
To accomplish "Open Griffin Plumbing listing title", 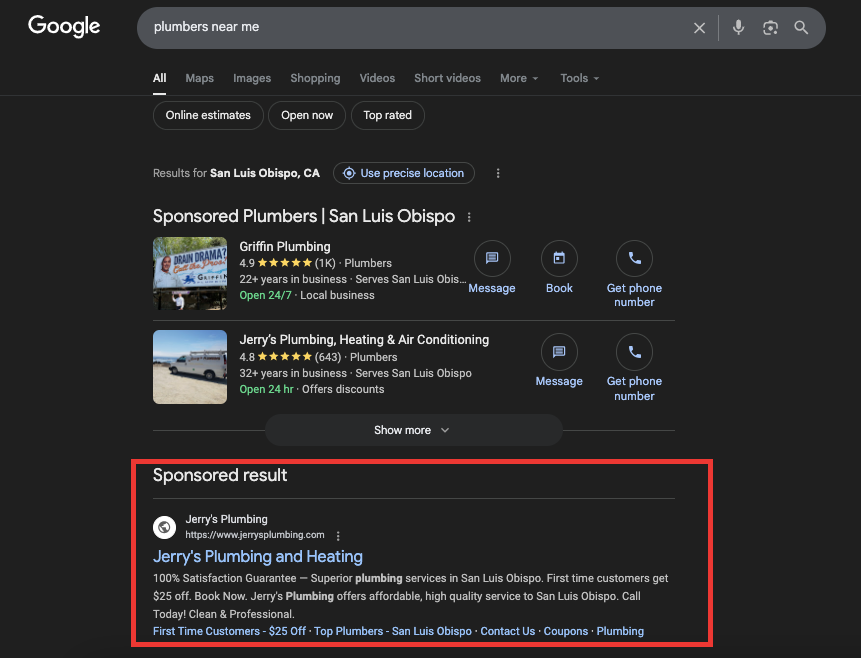I will pyautogui.click(x=285, y=247).
